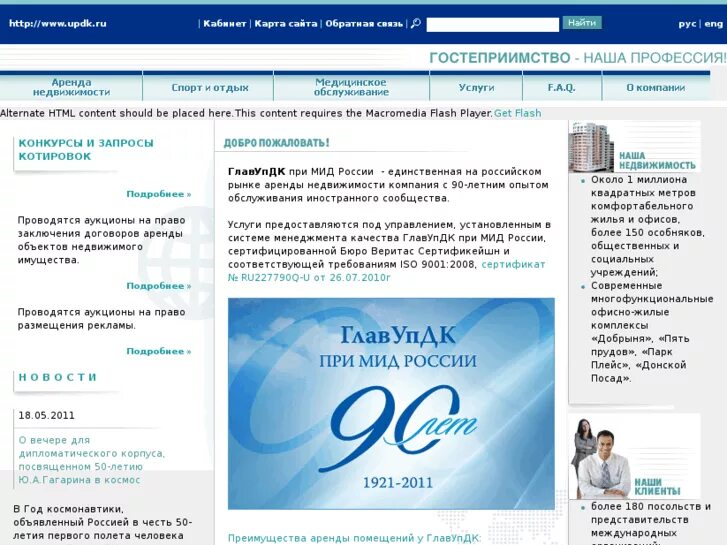Open Обратная связь link
The width and height of the screenshot is (727, 545).
point(364,24)
